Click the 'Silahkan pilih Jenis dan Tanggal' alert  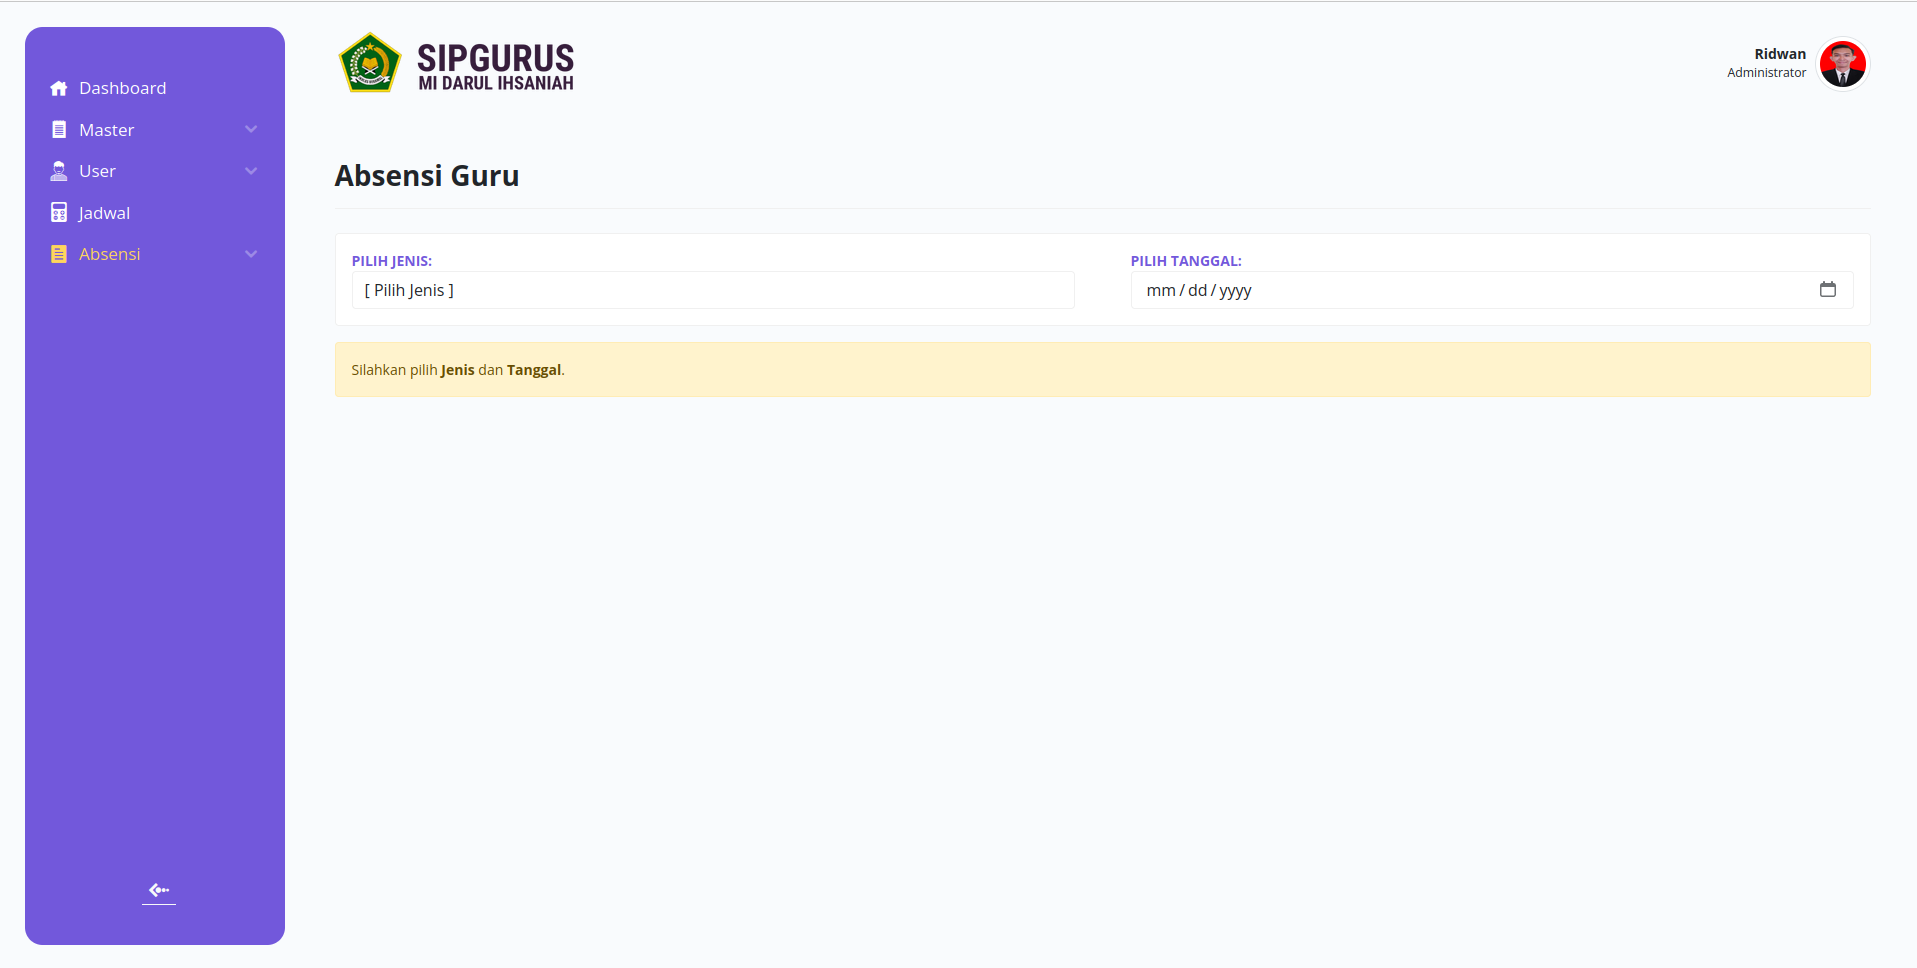1103,370
